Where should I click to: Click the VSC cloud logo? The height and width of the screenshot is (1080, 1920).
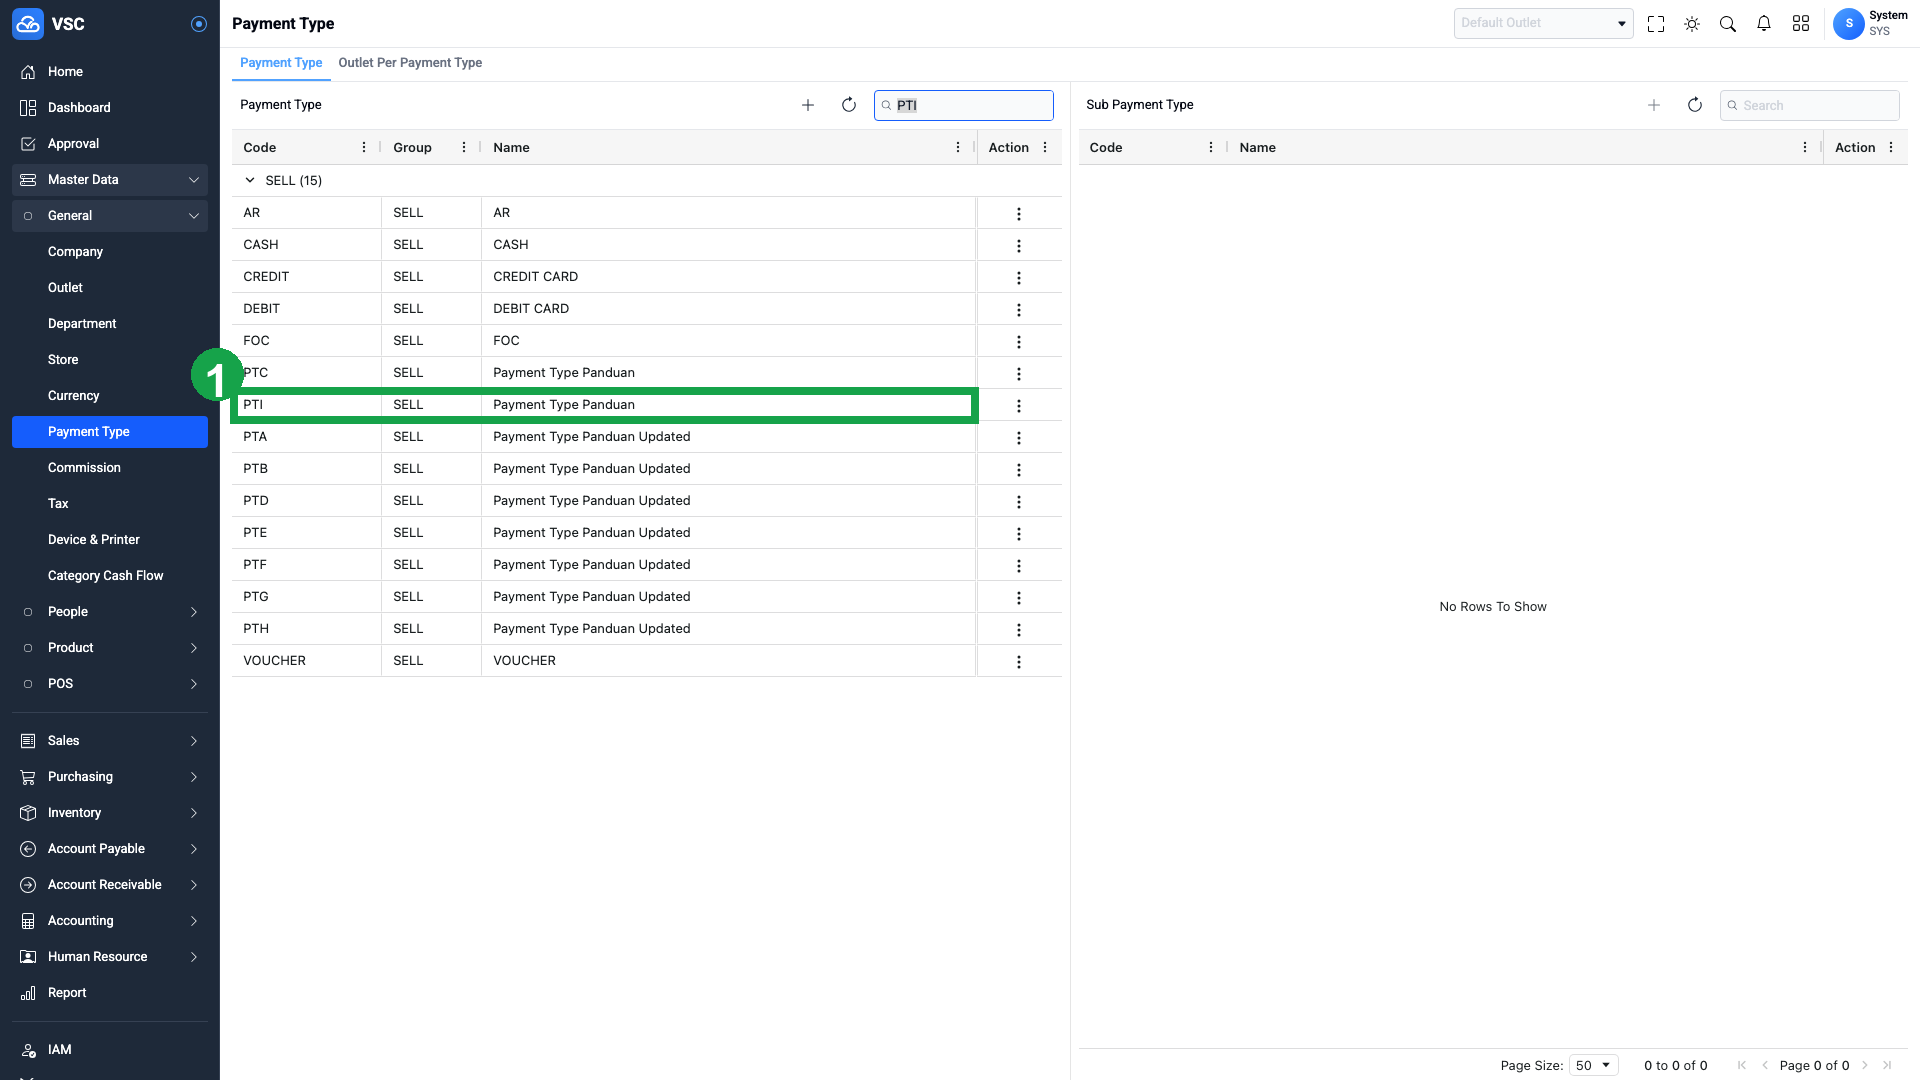(28, 24)
